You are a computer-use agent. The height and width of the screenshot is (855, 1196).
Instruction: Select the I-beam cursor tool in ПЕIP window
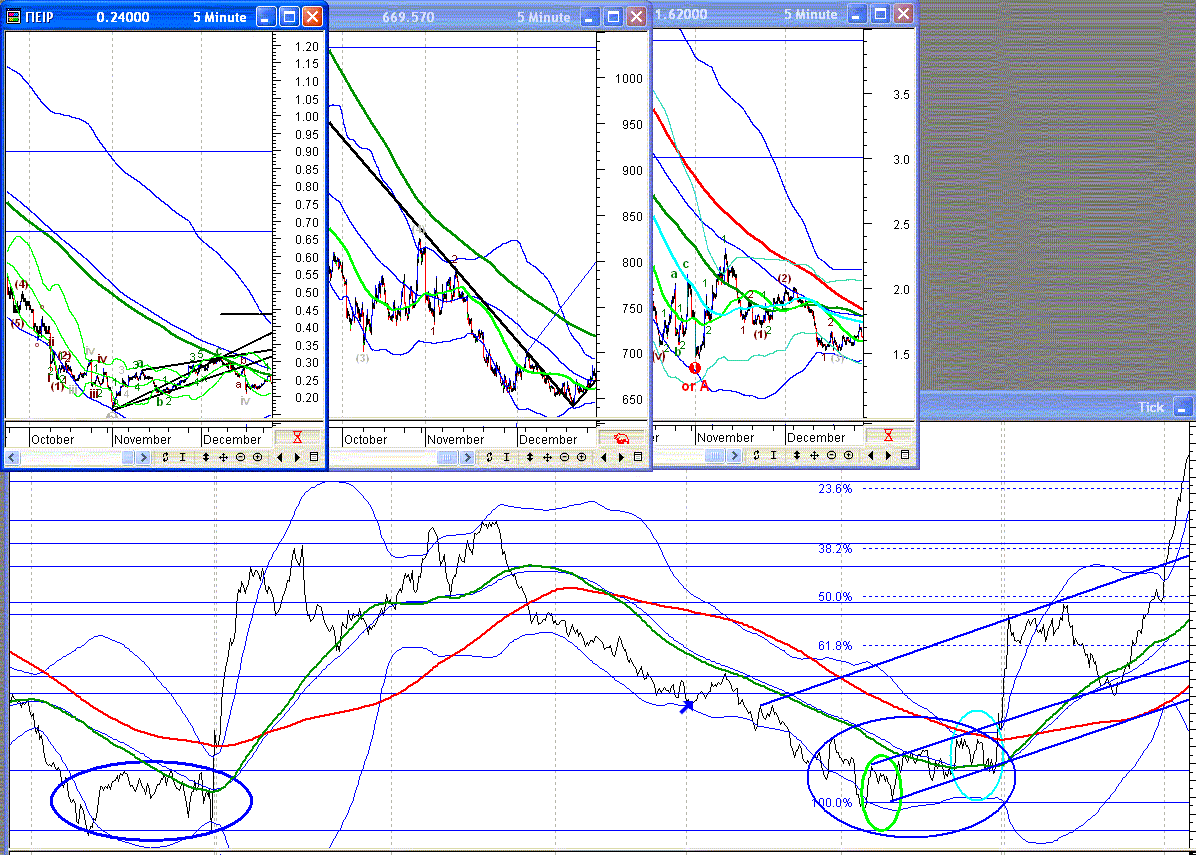182,458
